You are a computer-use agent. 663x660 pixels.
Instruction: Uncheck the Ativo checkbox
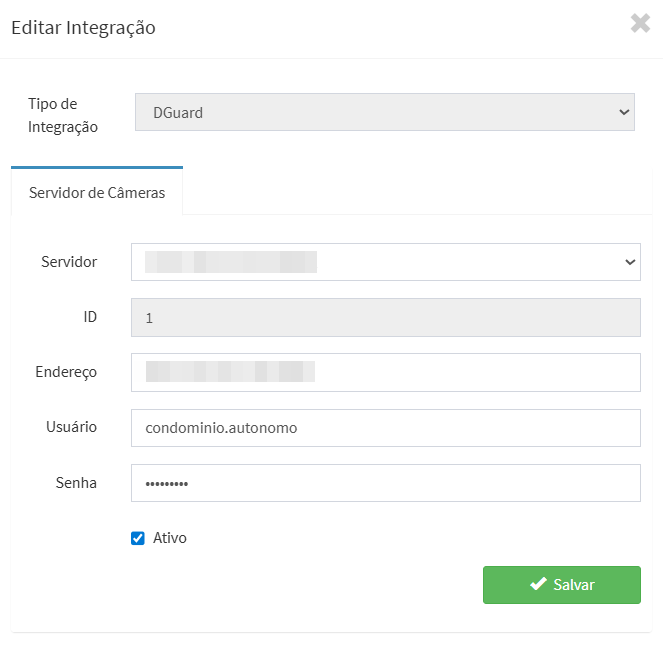pyautogui.click(x=138, y=538)
